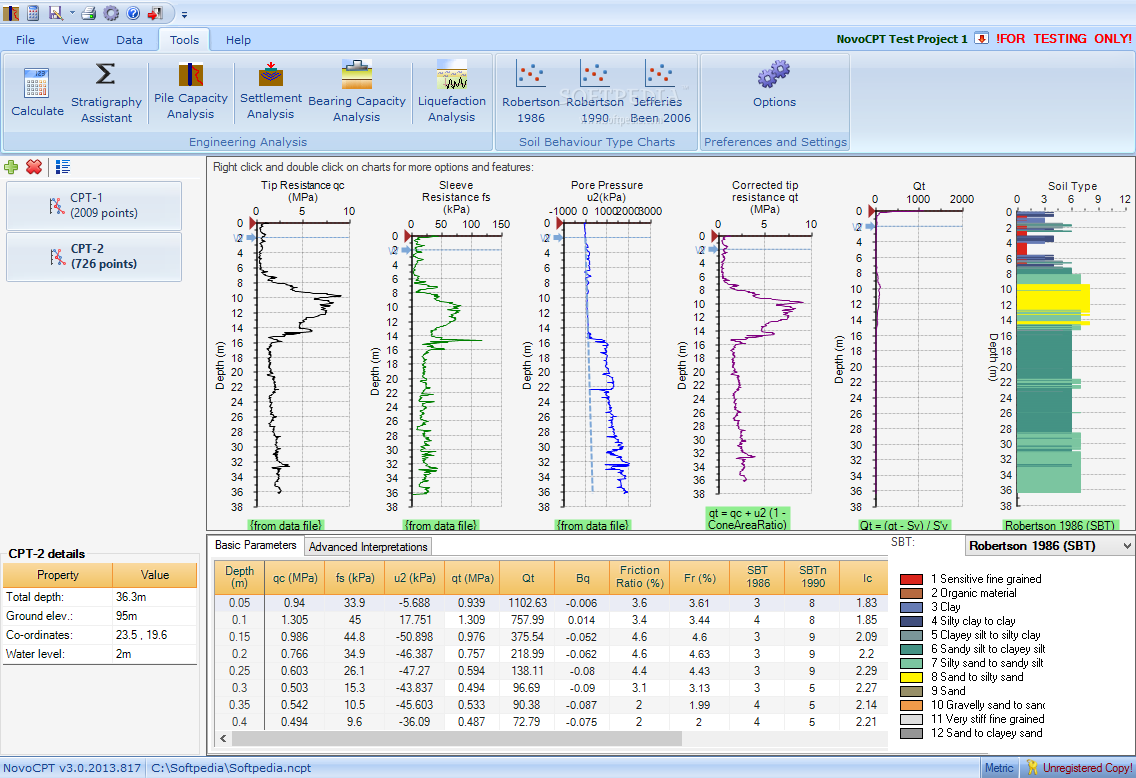
Task: Open the View ribbon tab
Action: [x=75, y=40]
